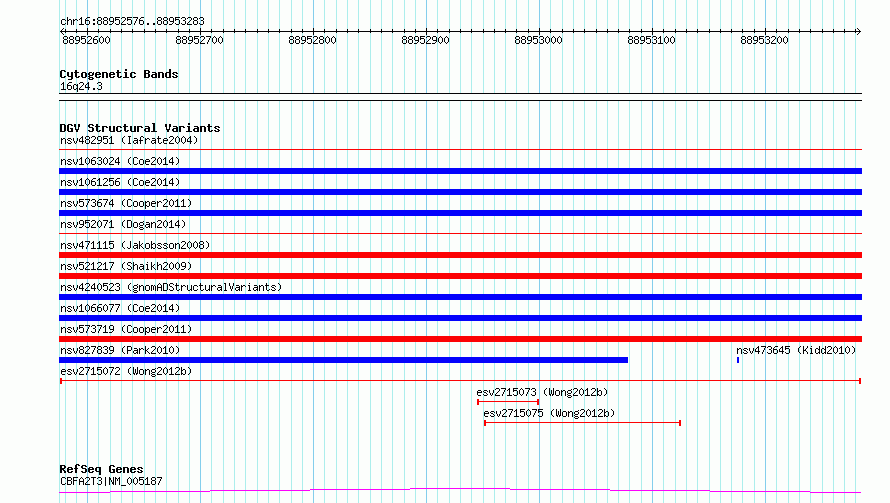Viewport: 890px width, 503px height.
Task: Click the nsv4240523 blue variant bar
Action: 460,297
